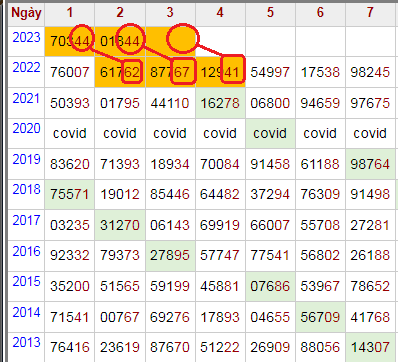Click green cell 56709 in 2014

320,317
